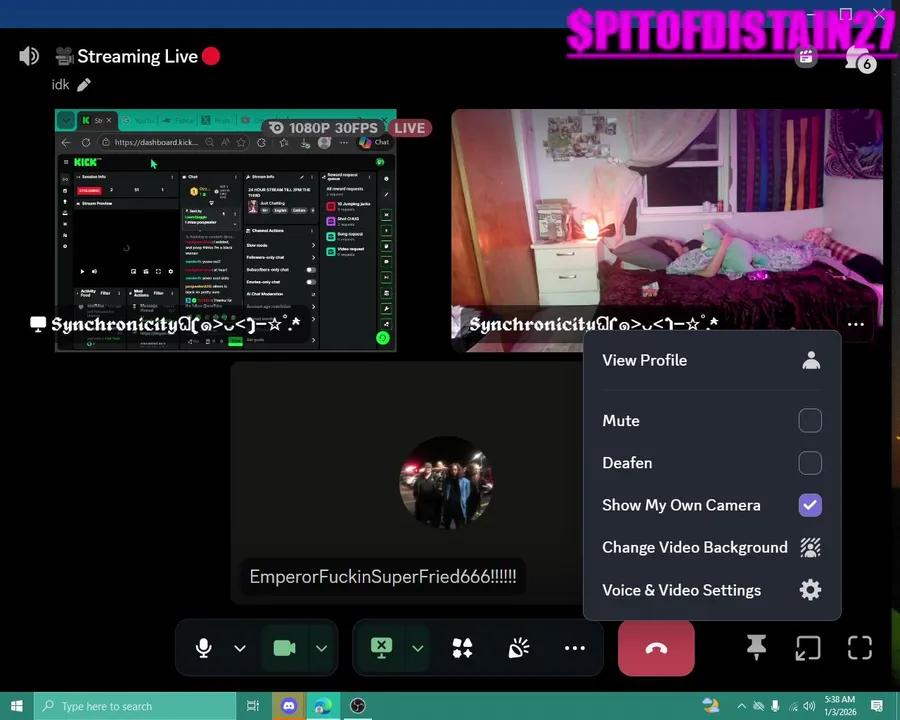Click the taskbar search box
The image size is (900, 720).
pos(135,706)
